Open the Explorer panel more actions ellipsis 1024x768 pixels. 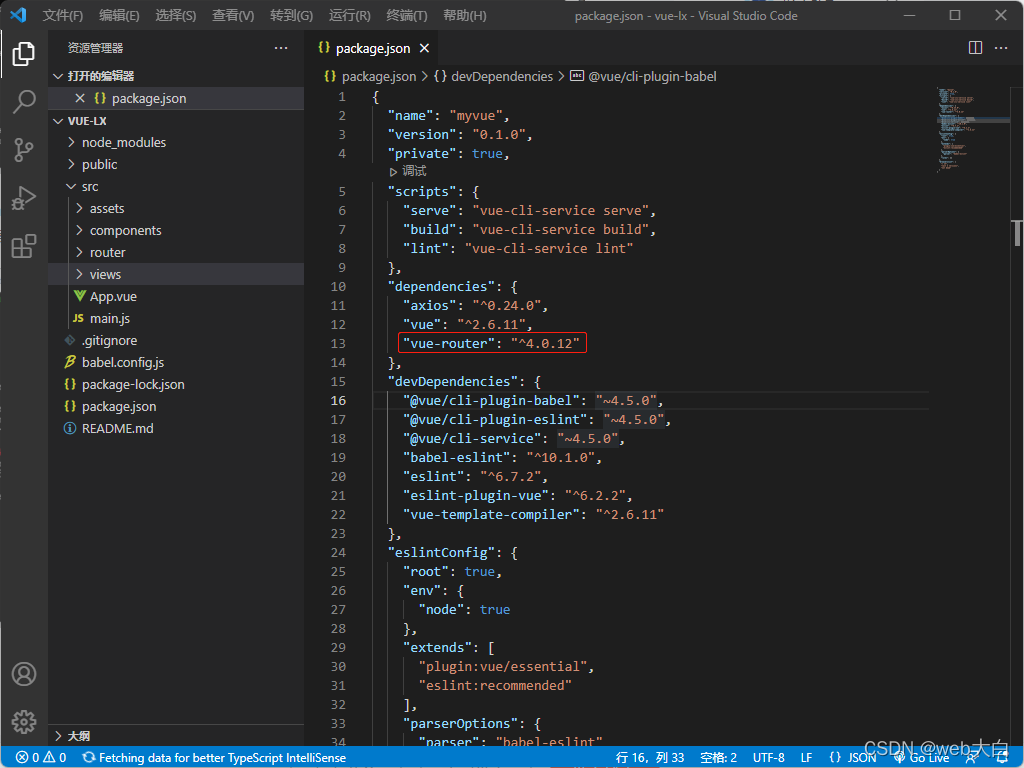click(281, 48)
